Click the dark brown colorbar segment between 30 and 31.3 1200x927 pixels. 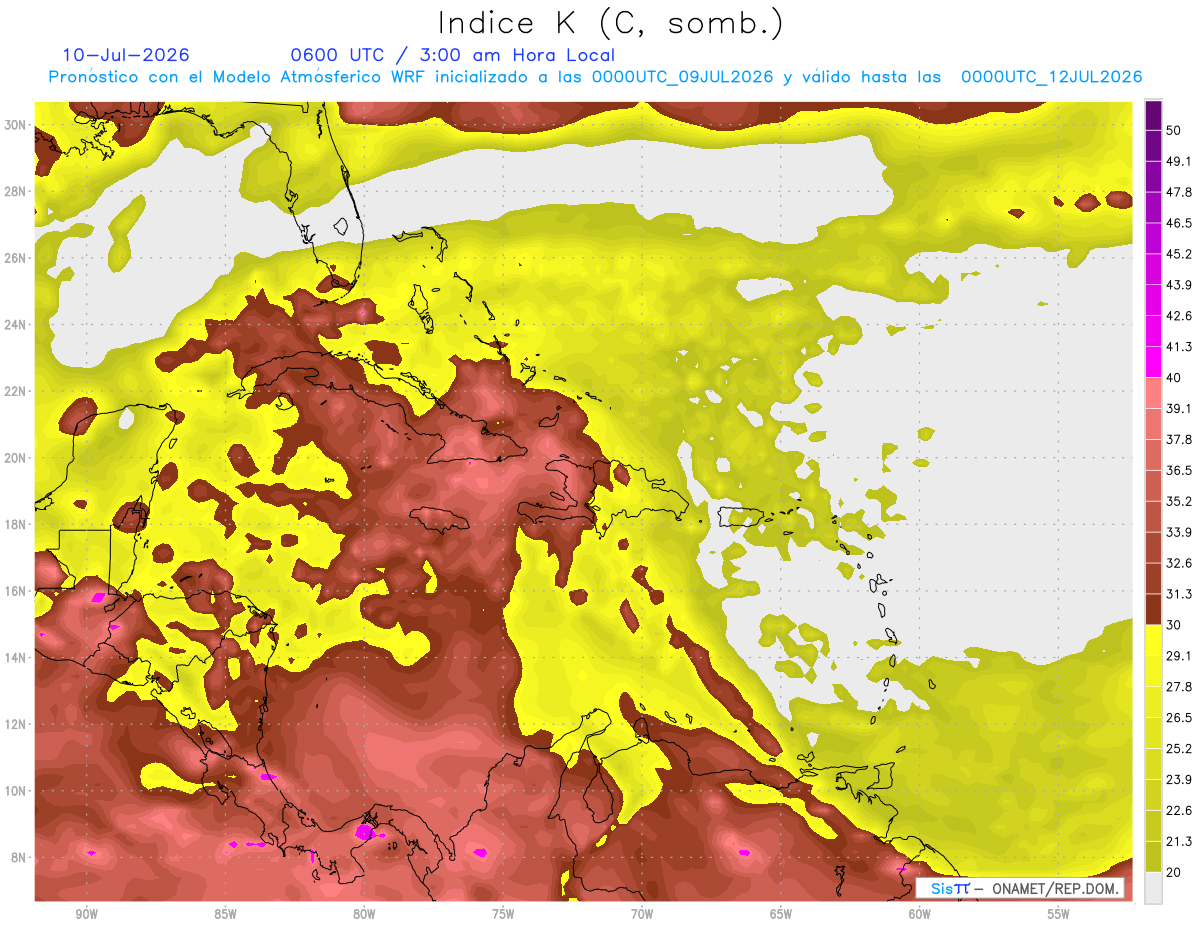pyautogui.click(x=1153, y=609)
